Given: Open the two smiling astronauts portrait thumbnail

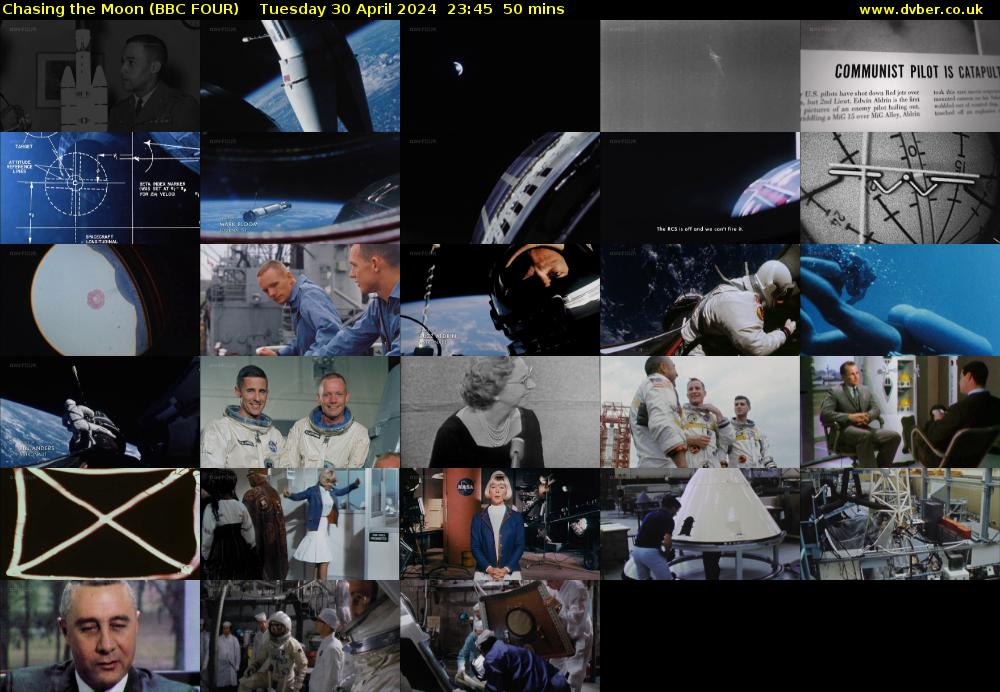Looking at the screenshot, I should (300, 412).
